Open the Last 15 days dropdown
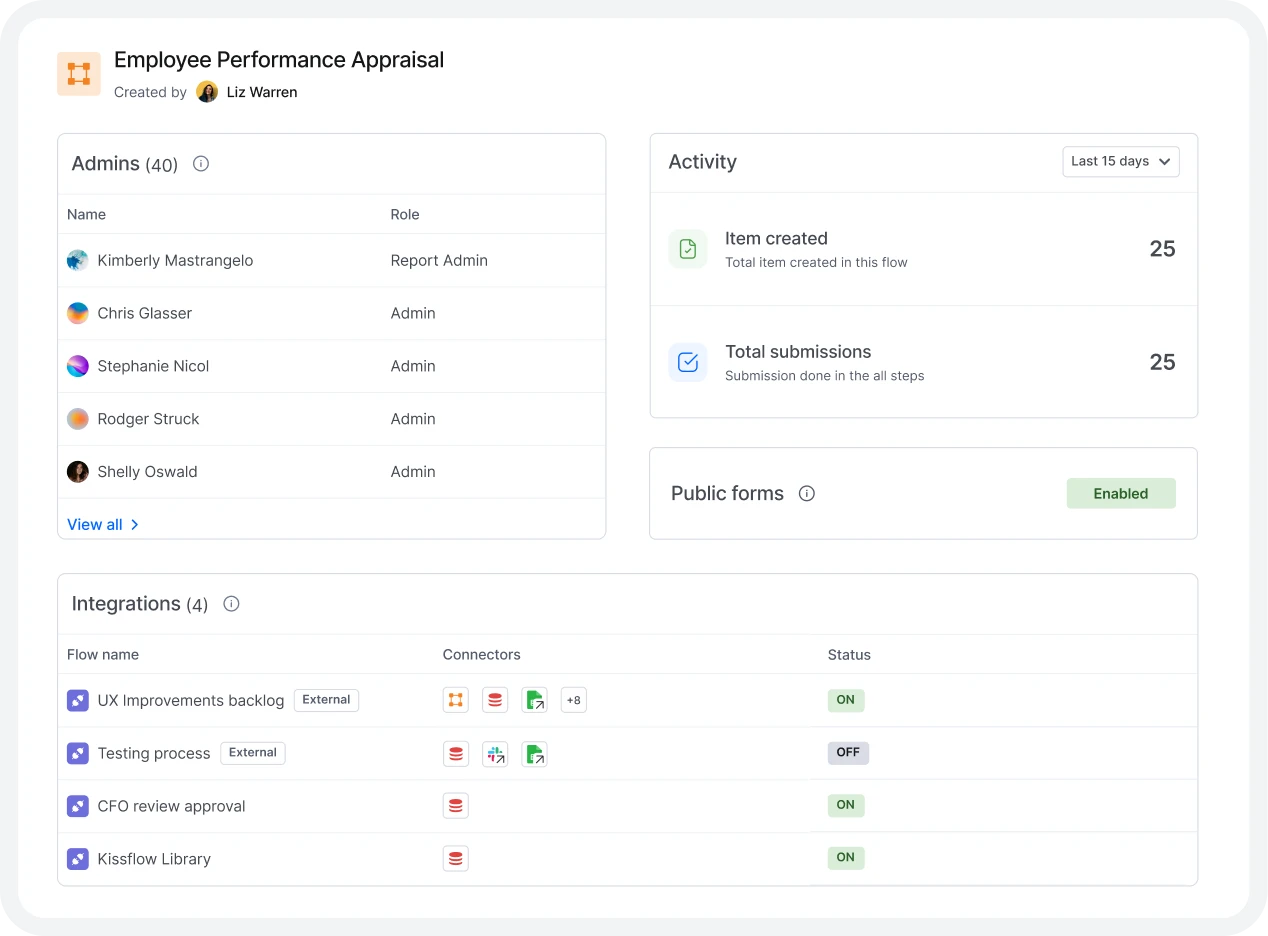Image resolution: width=1268 pixels, height=936 pixels. (1121, 161)
